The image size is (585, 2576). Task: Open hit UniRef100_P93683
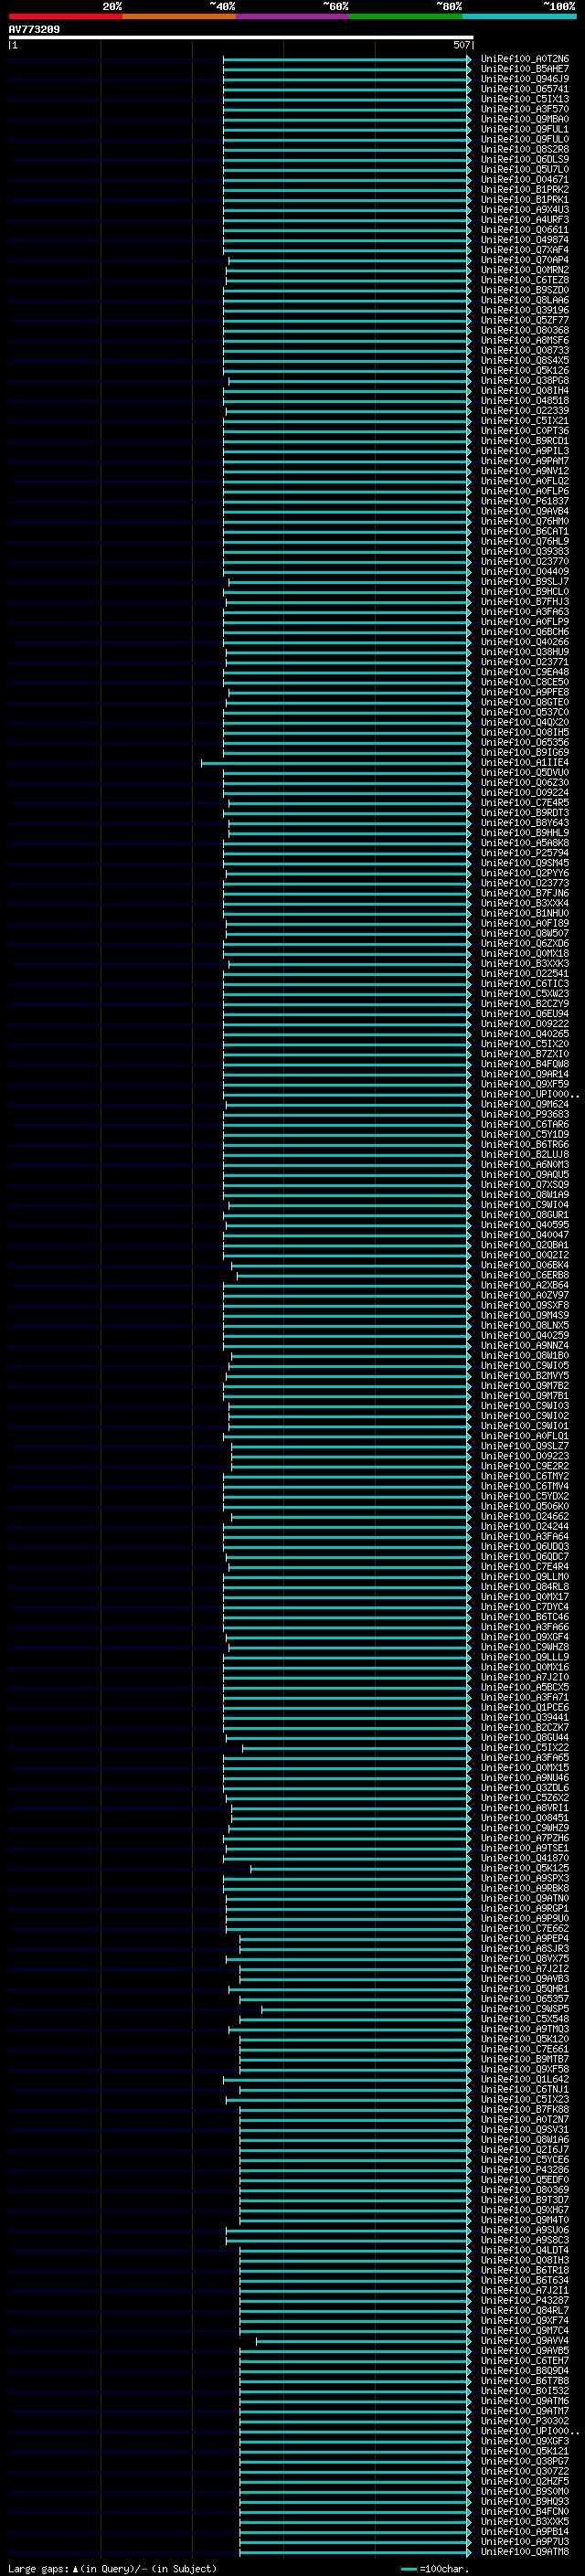tap(524, 1115)
